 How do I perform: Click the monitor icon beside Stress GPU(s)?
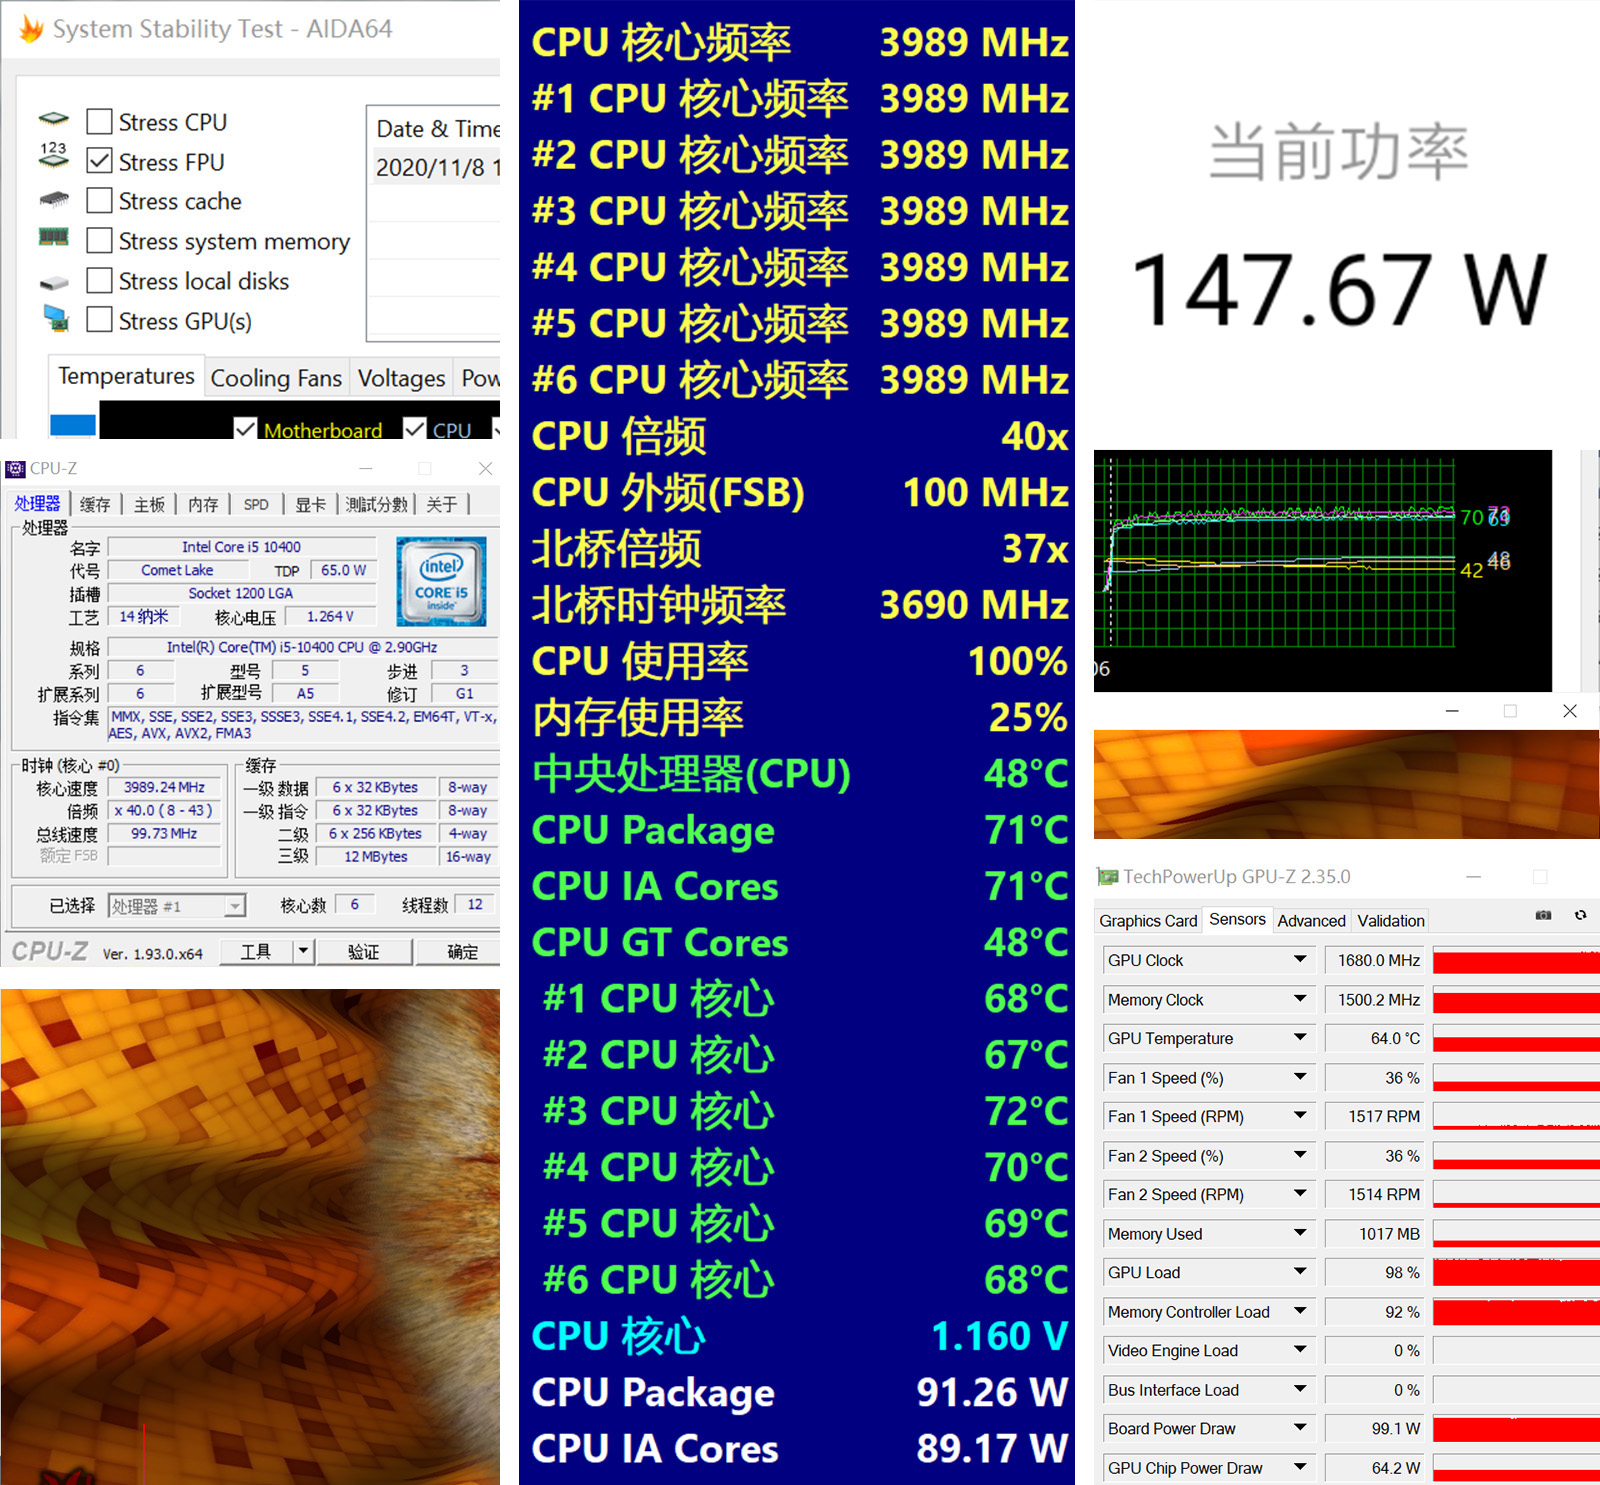click(x=56, y=319)
